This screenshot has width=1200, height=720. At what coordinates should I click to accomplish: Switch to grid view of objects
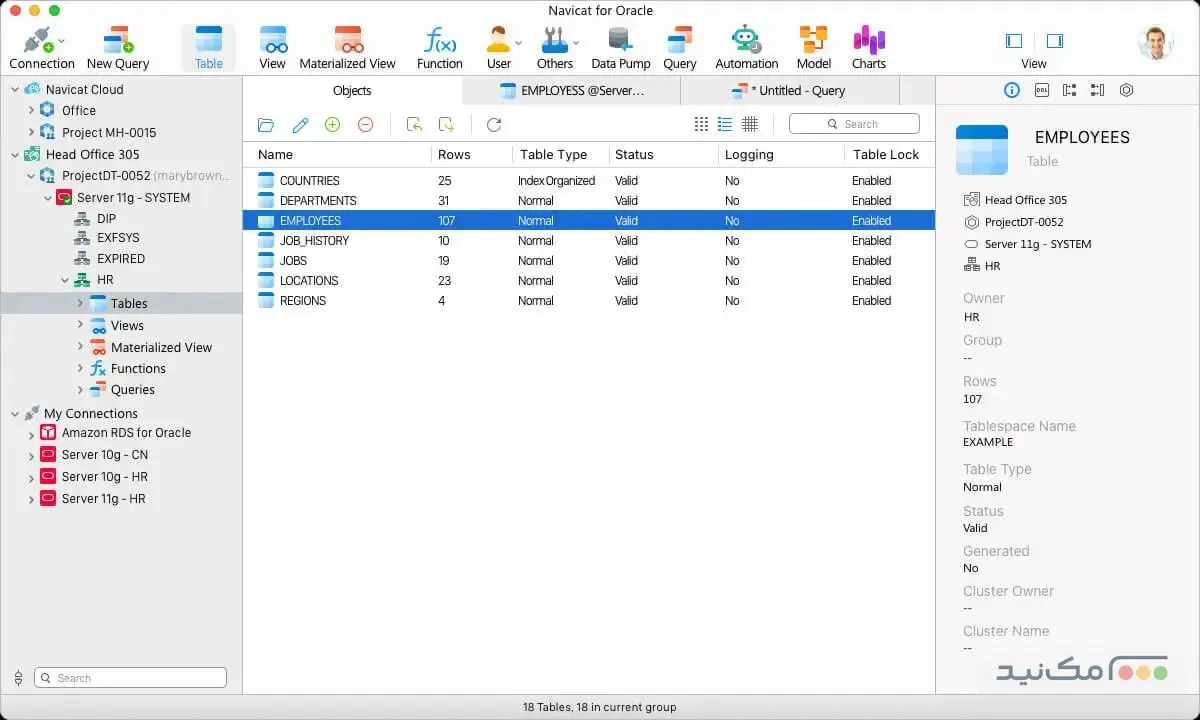tap(701, 123)
